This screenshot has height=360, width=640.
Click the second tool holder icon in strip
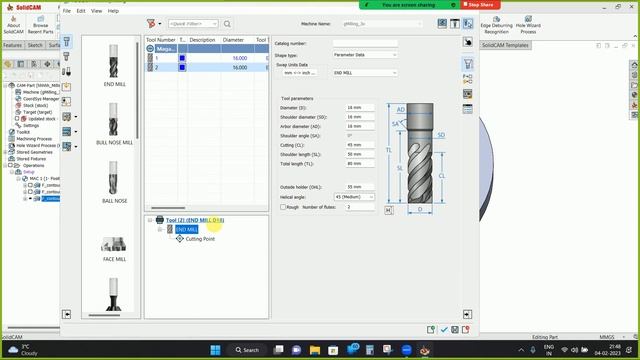click(x=66, y=56)
